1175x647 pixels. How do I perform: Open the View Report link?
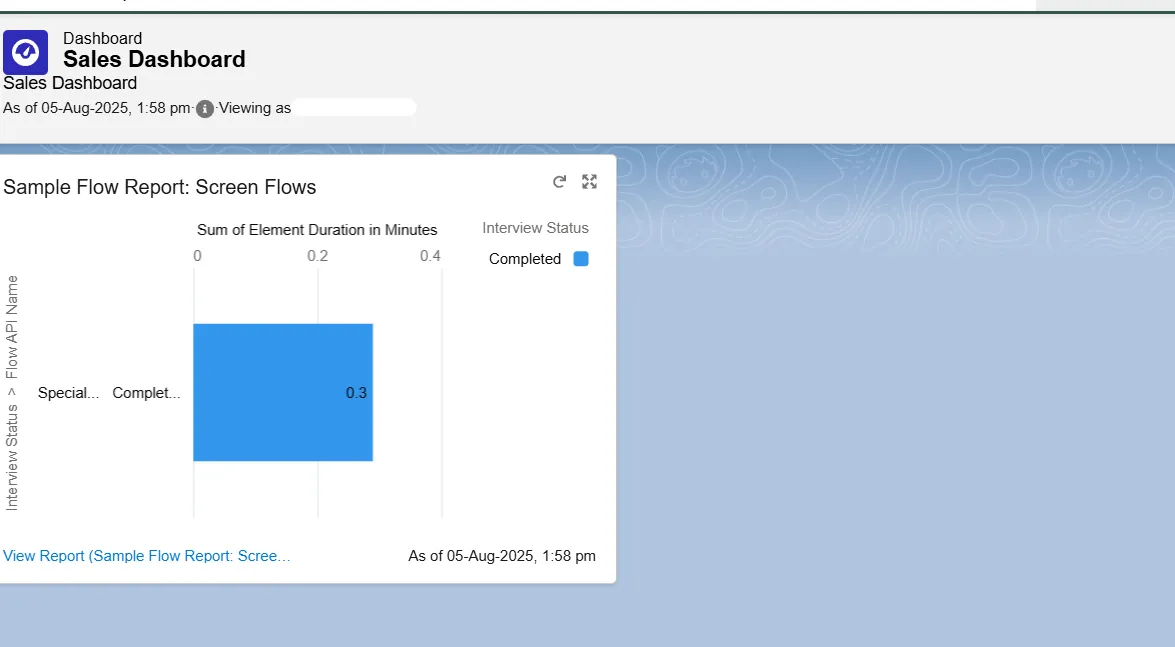(147, 556)
